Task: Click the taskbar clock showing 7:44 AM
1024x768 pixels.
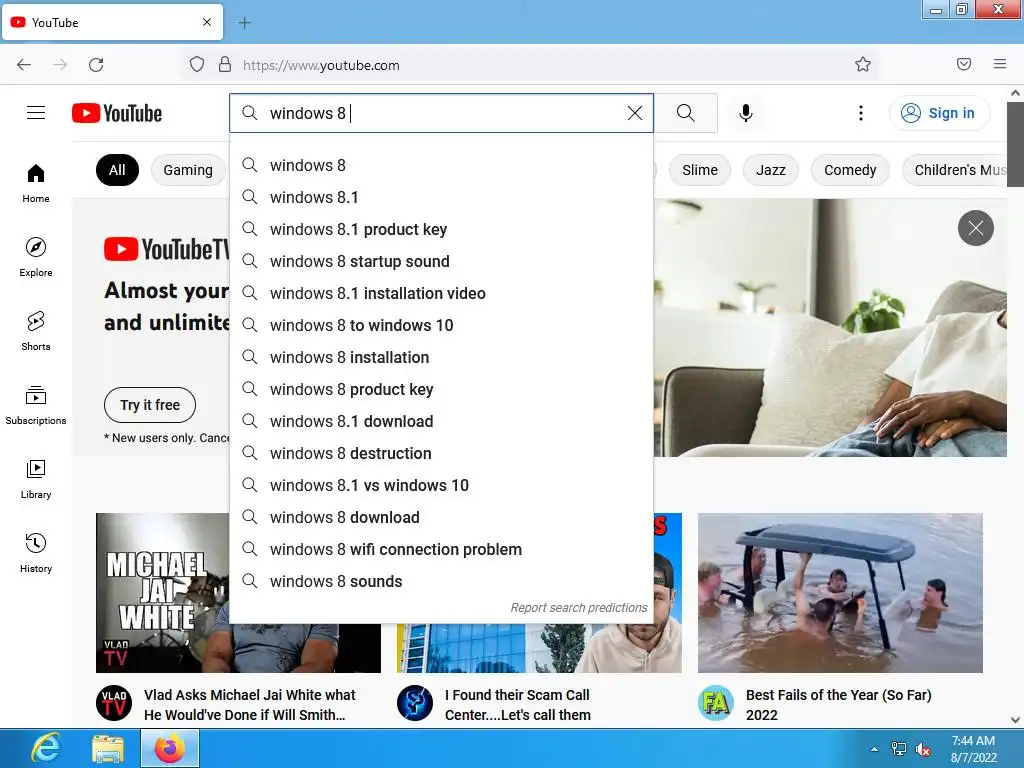Action: click(x=973, y=749)
